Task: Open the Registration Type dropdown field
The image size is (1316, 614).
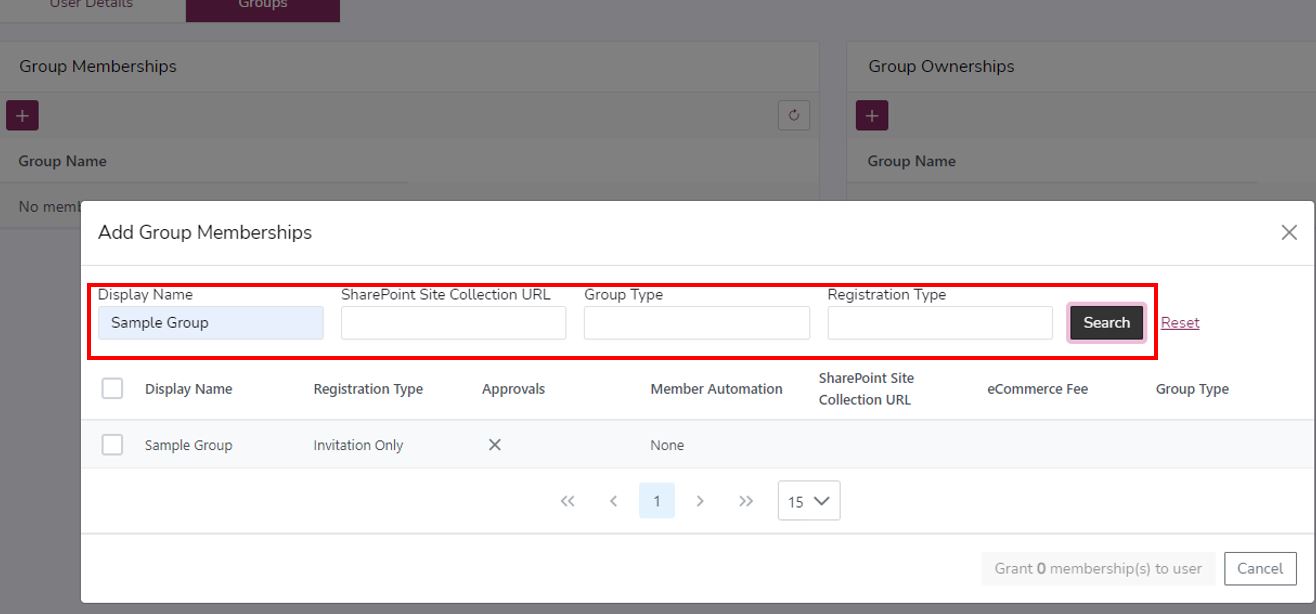Action: (939, 322)
